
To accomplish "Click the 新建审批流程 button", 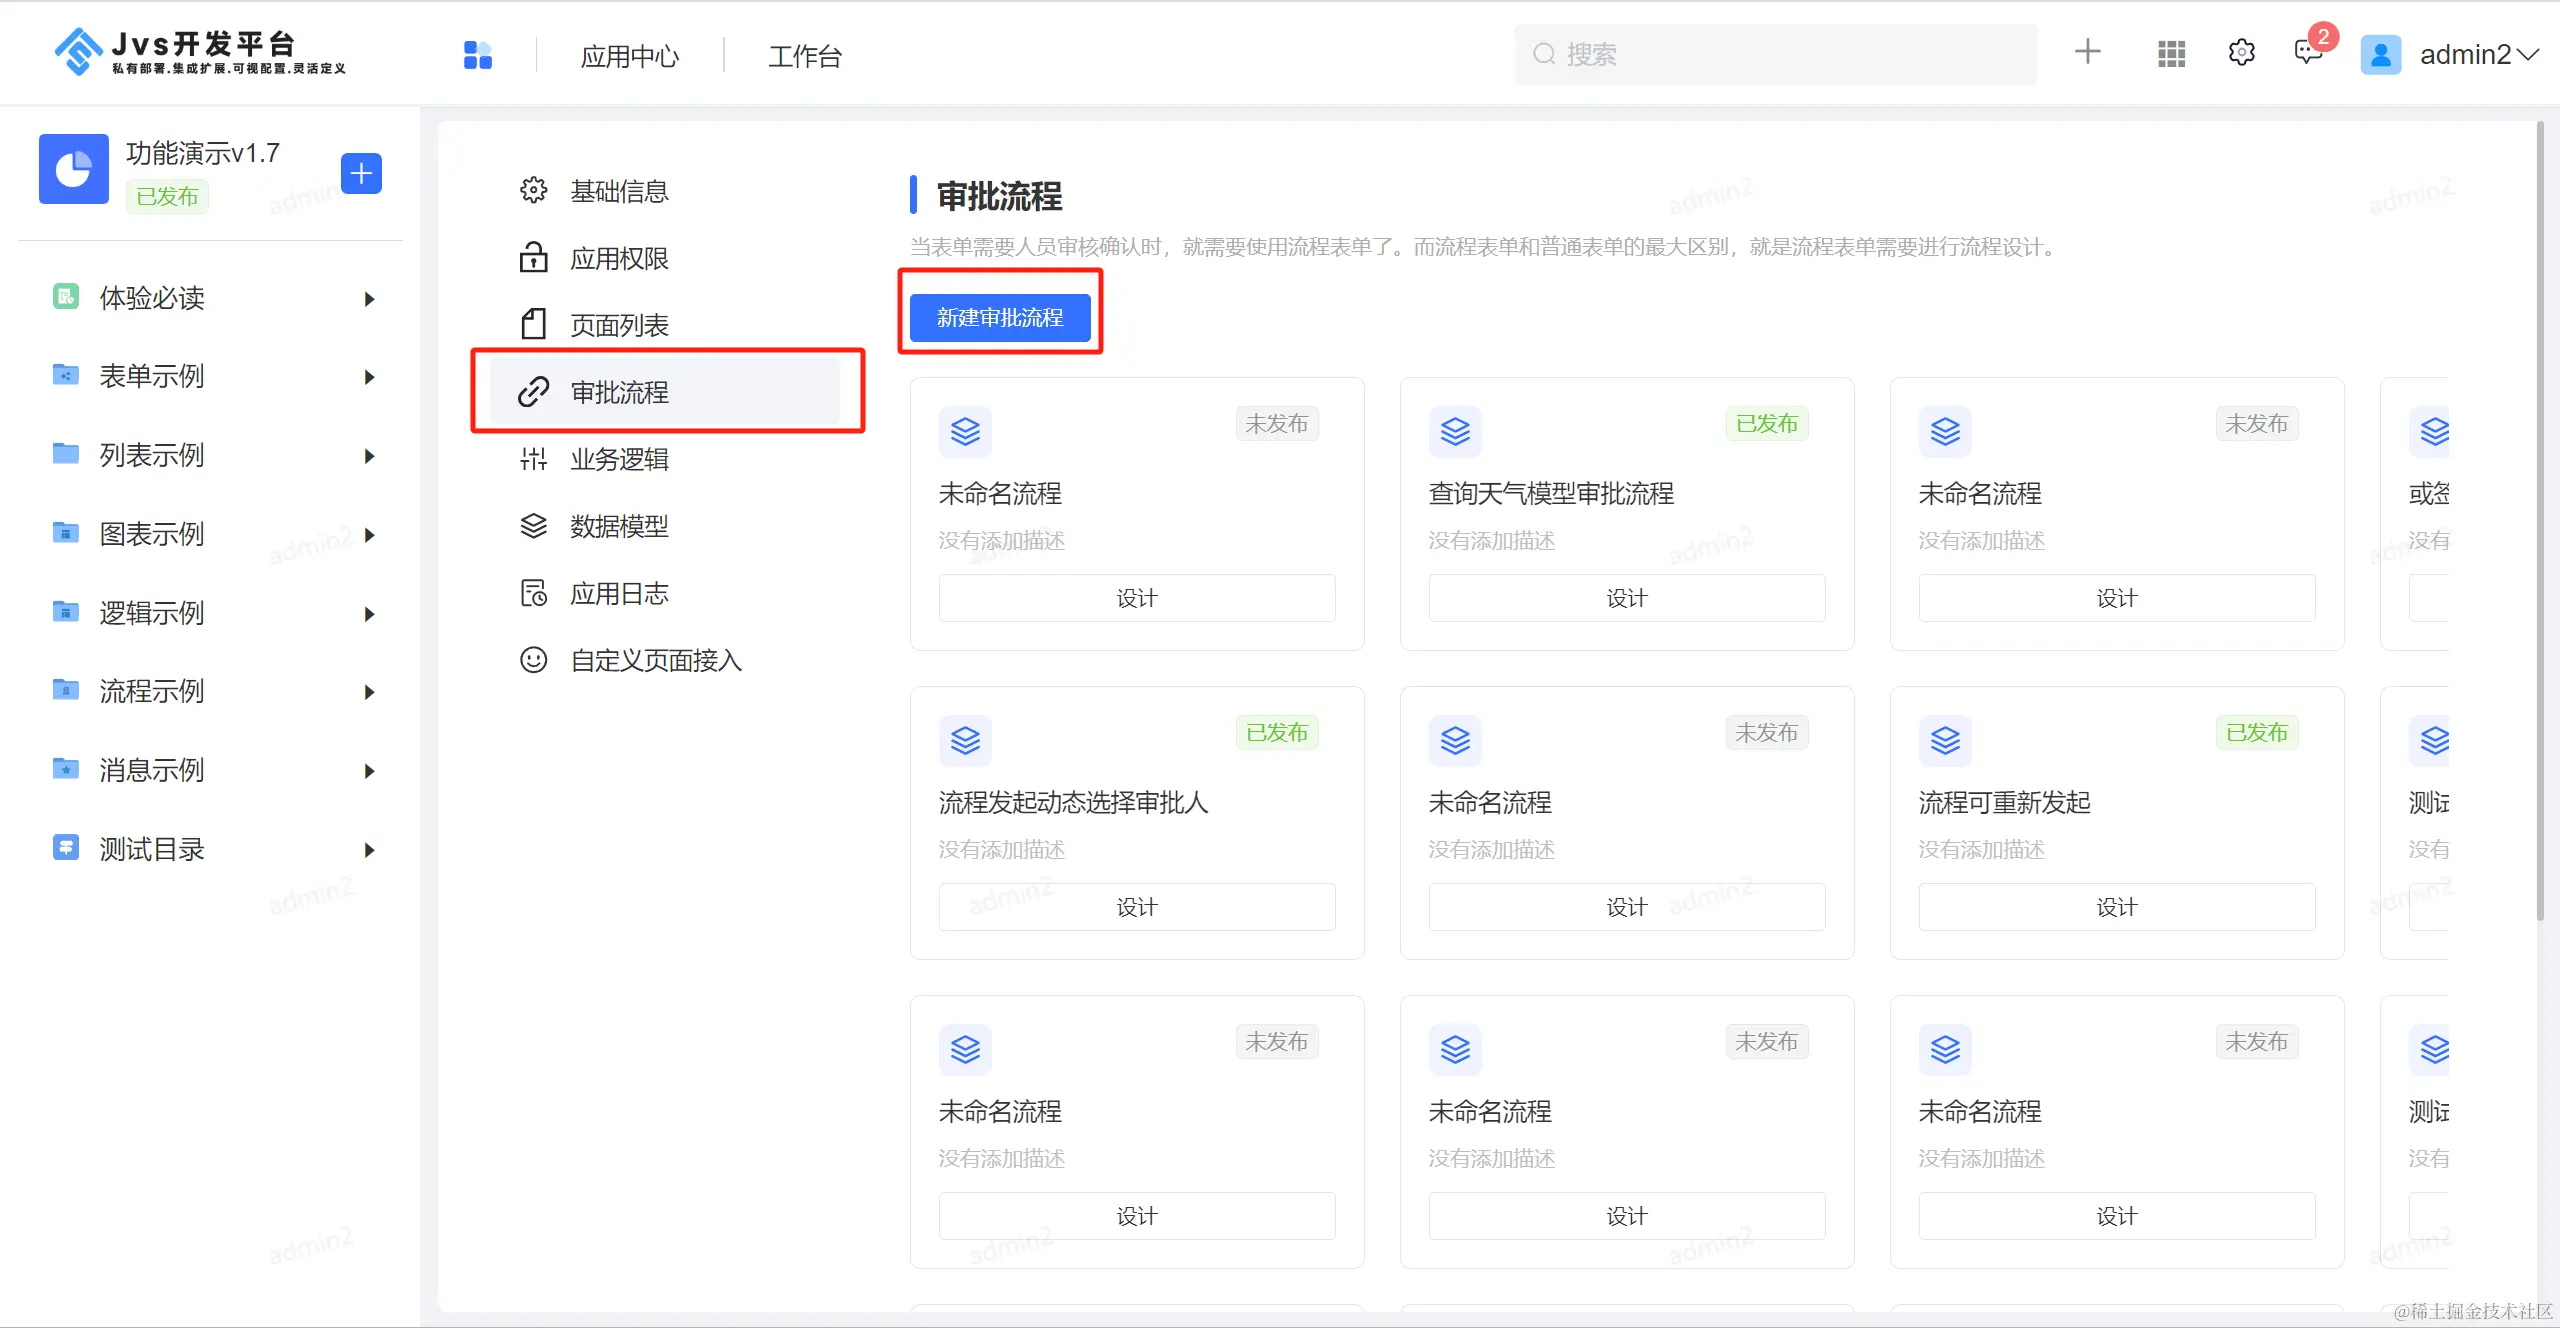I will (x=999, y=318).
